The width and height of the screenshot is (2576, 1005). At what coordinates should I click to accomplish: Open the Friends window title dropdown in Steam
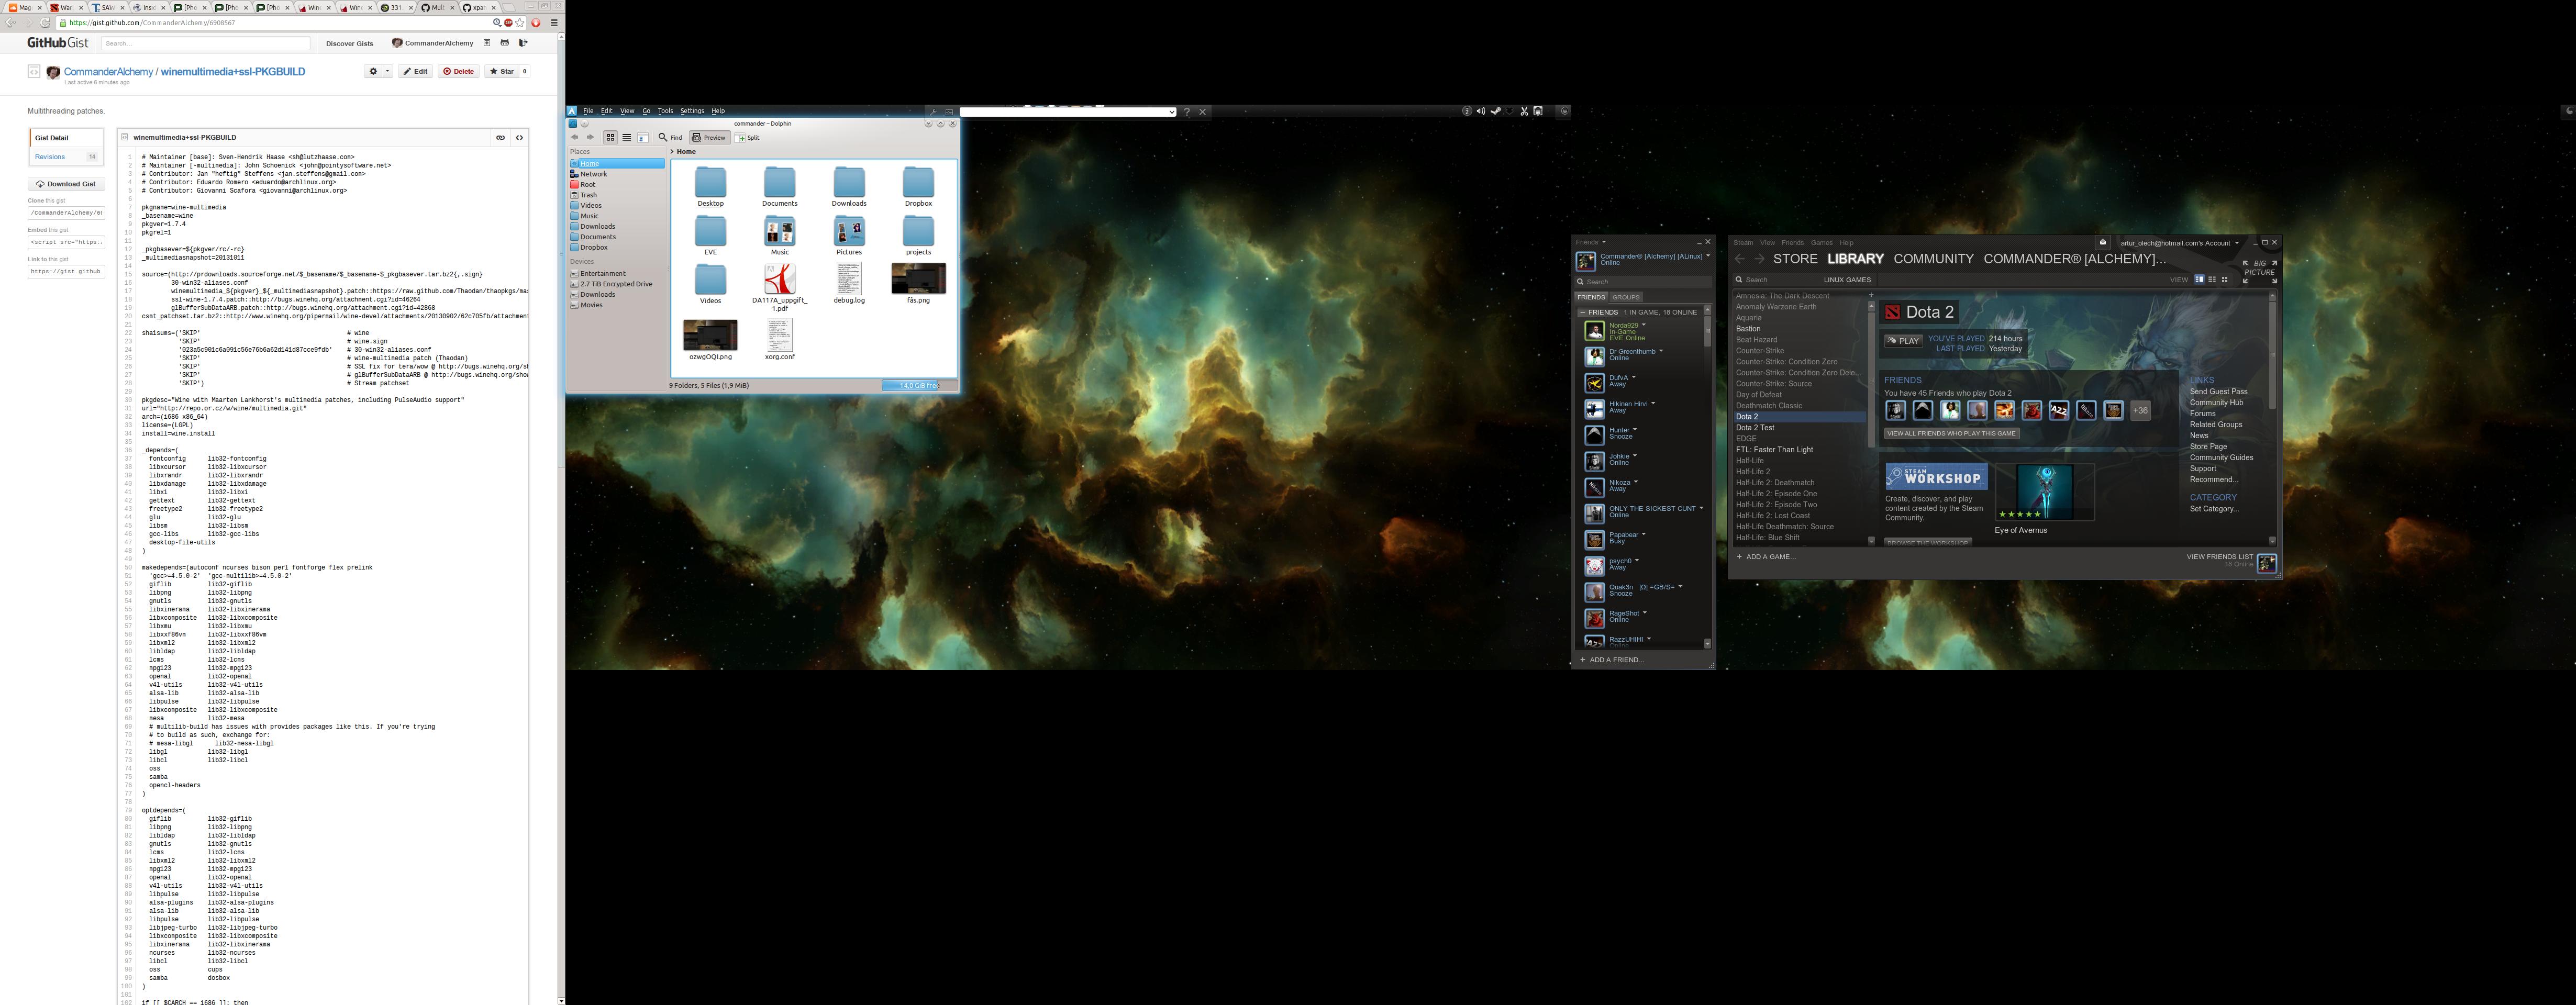tap(1604, 242)
